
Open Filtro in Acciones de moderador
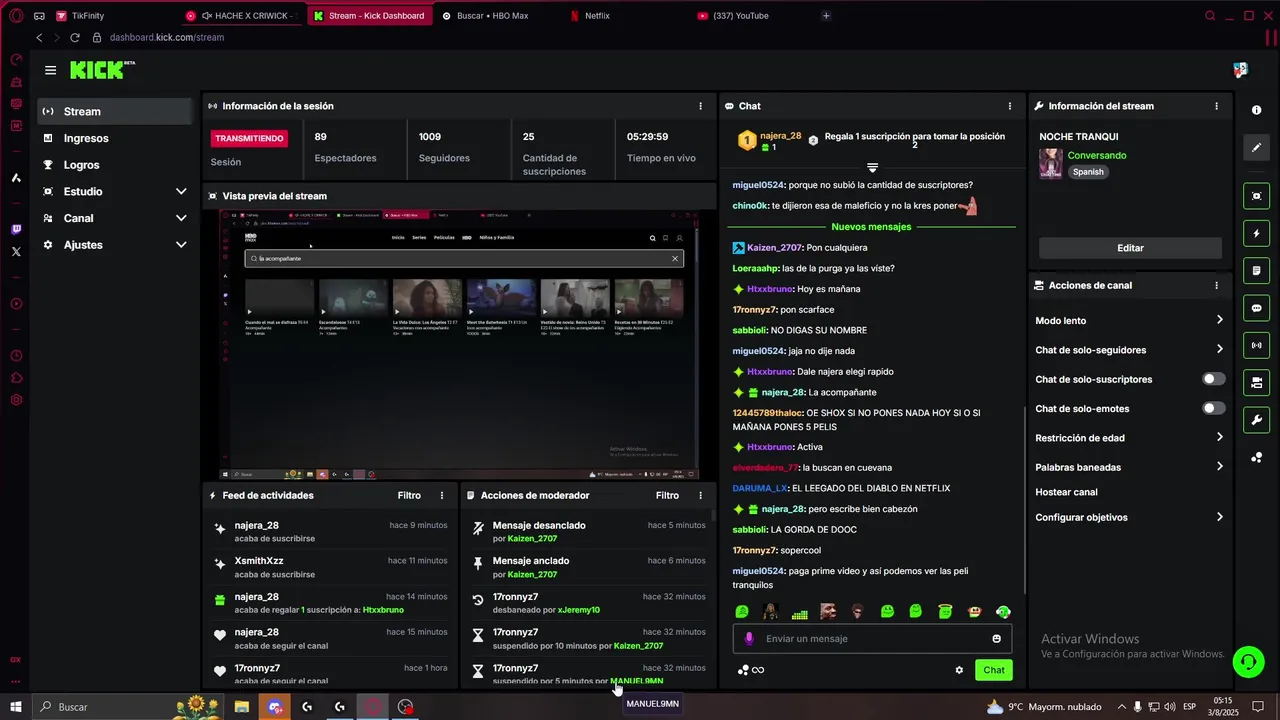(x=667, y=495)
